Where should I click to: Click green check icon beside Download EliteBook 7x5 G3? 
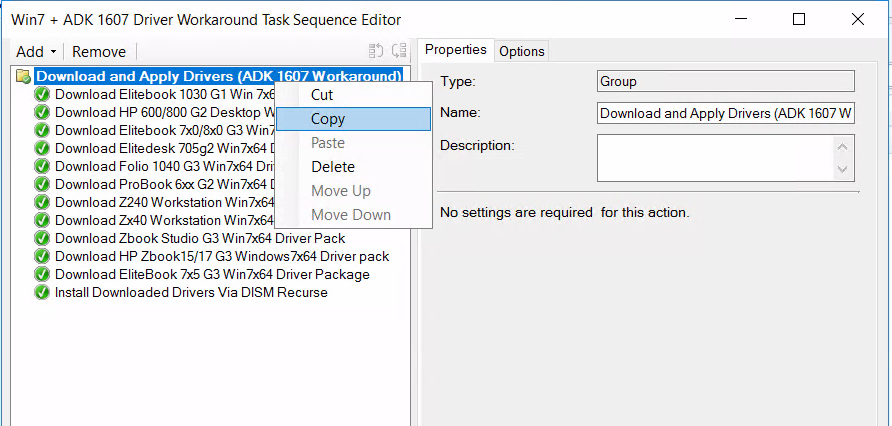point(42,274)
